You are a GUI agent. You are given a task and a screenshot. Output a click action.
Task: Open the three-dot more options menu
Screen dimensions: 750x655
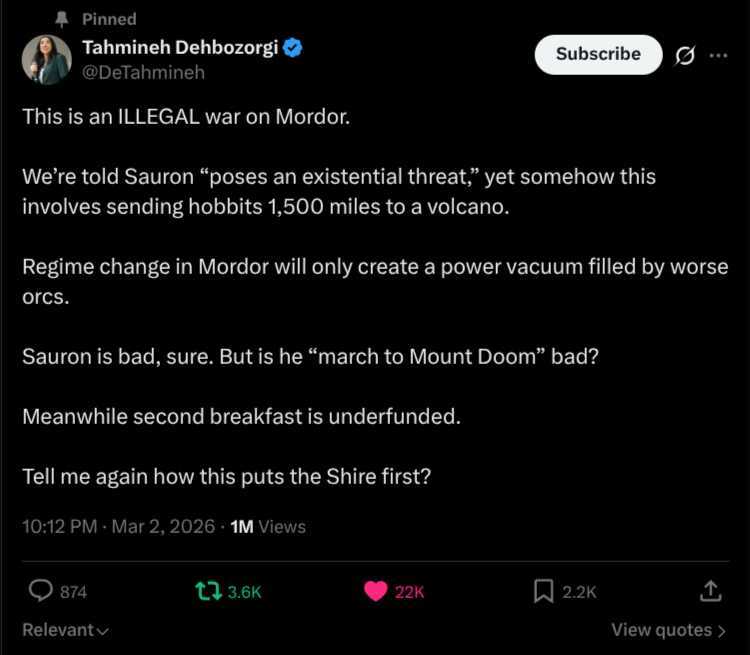coord(718,56)
